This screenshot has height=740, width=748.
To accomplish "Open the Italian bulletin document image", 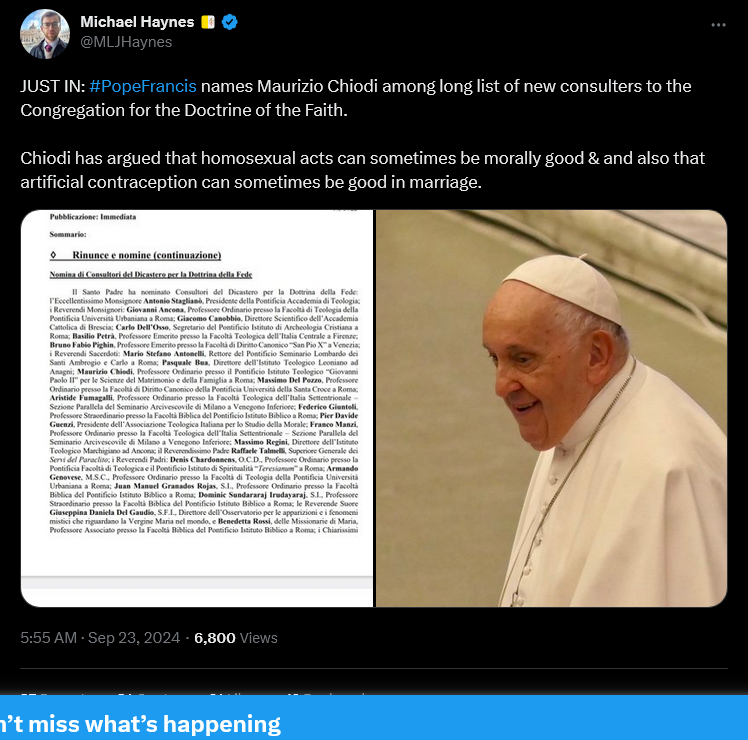I will [197, 408].
